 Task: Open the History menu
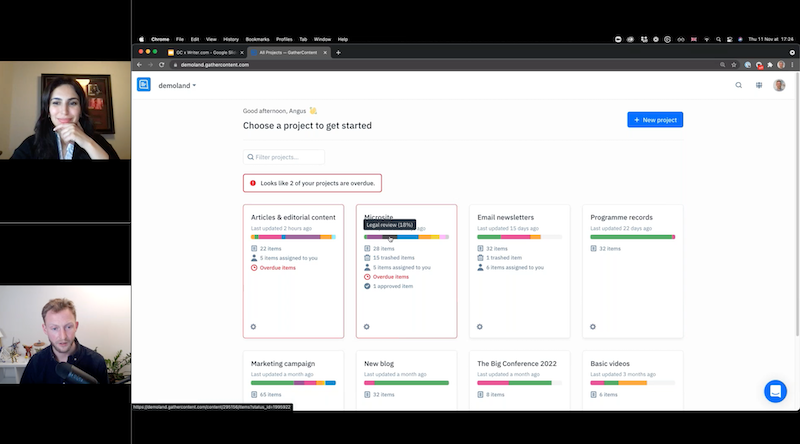(231, 39)
